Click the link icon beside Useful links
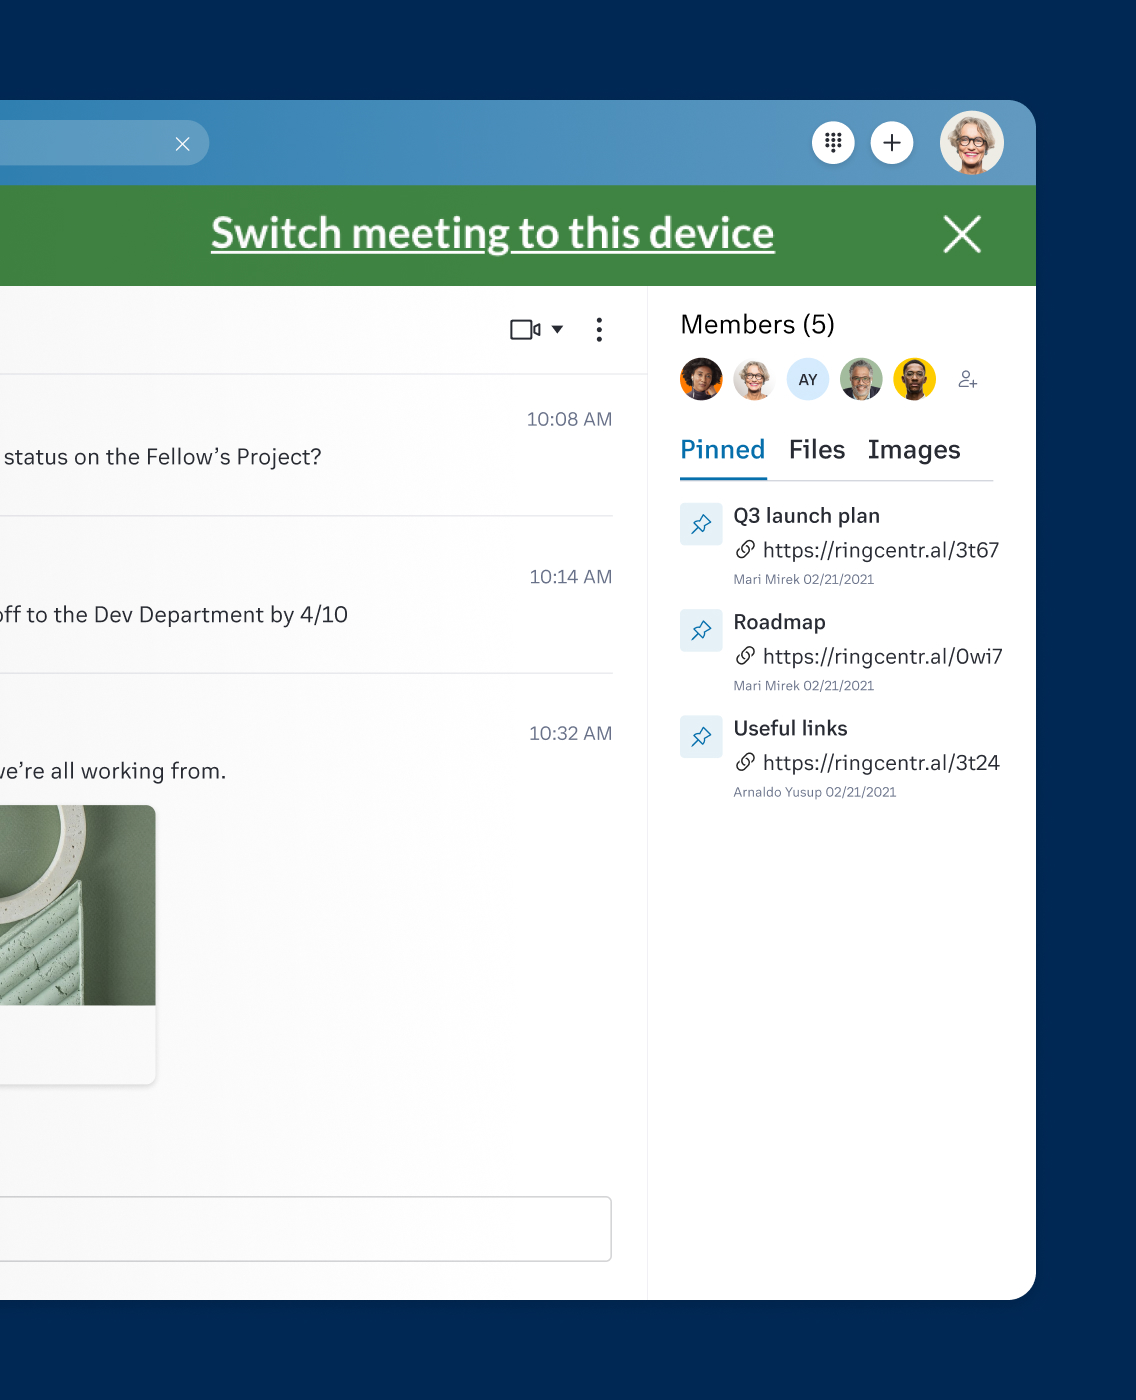 [745, 762]
